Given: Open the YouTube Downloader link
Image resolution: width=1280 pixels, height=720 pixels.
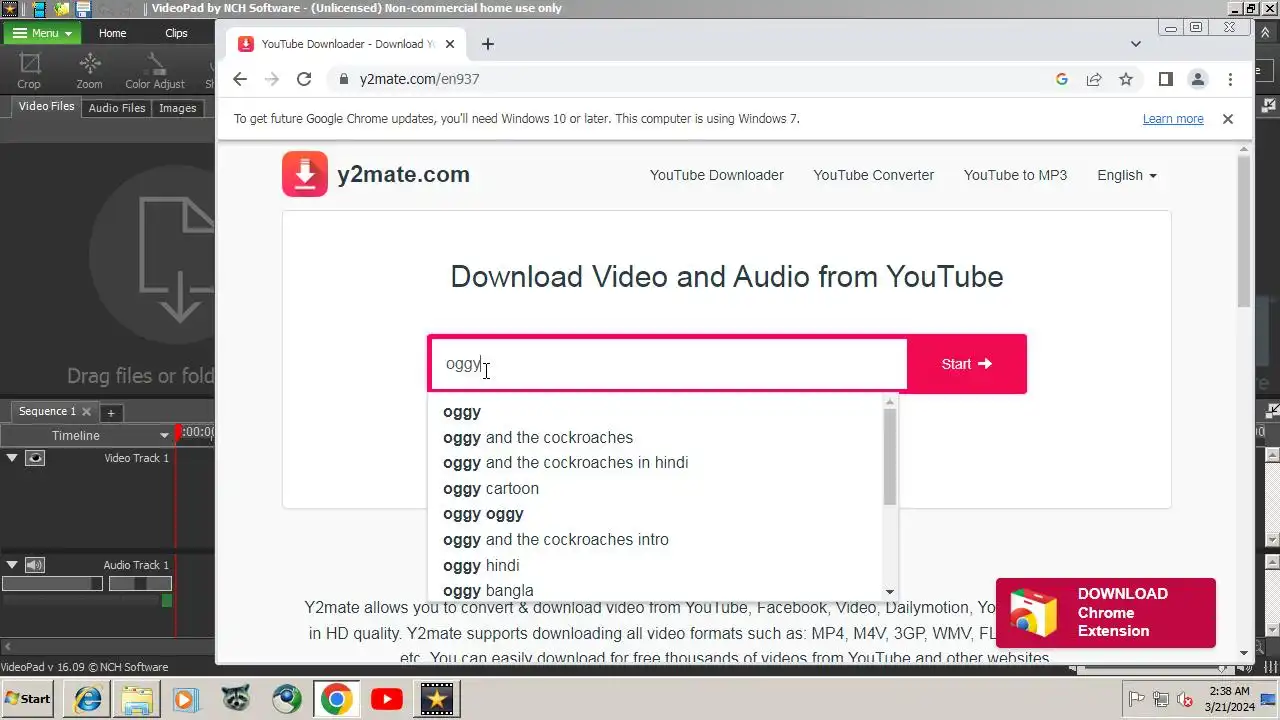Looking at the screenshot, I should [717, 175].
